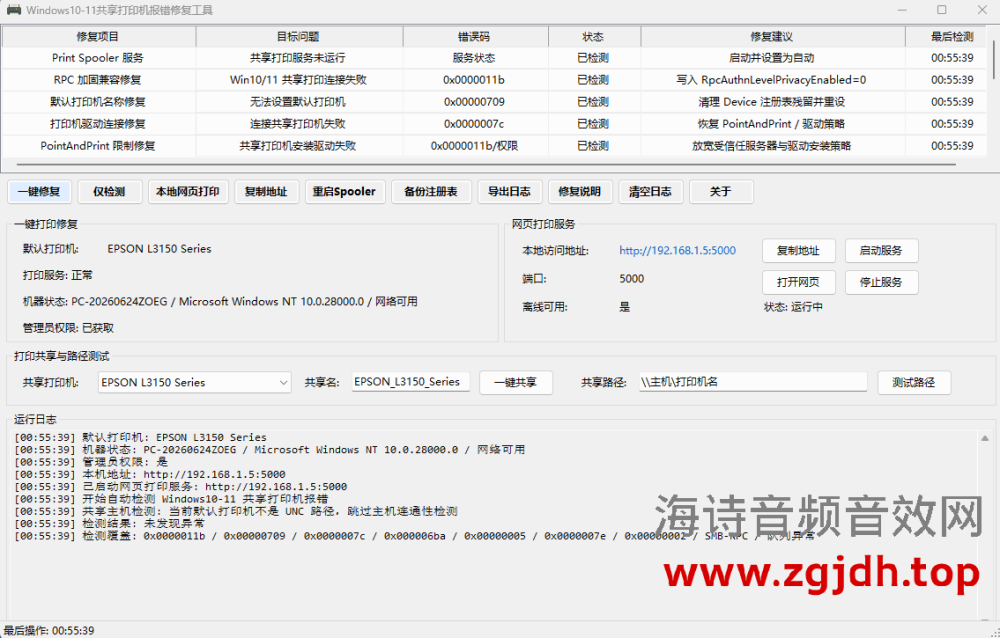This screenshot has width=1000, height=638.
Task: Click 一键共享 button
Action: (x=515, y=382)
